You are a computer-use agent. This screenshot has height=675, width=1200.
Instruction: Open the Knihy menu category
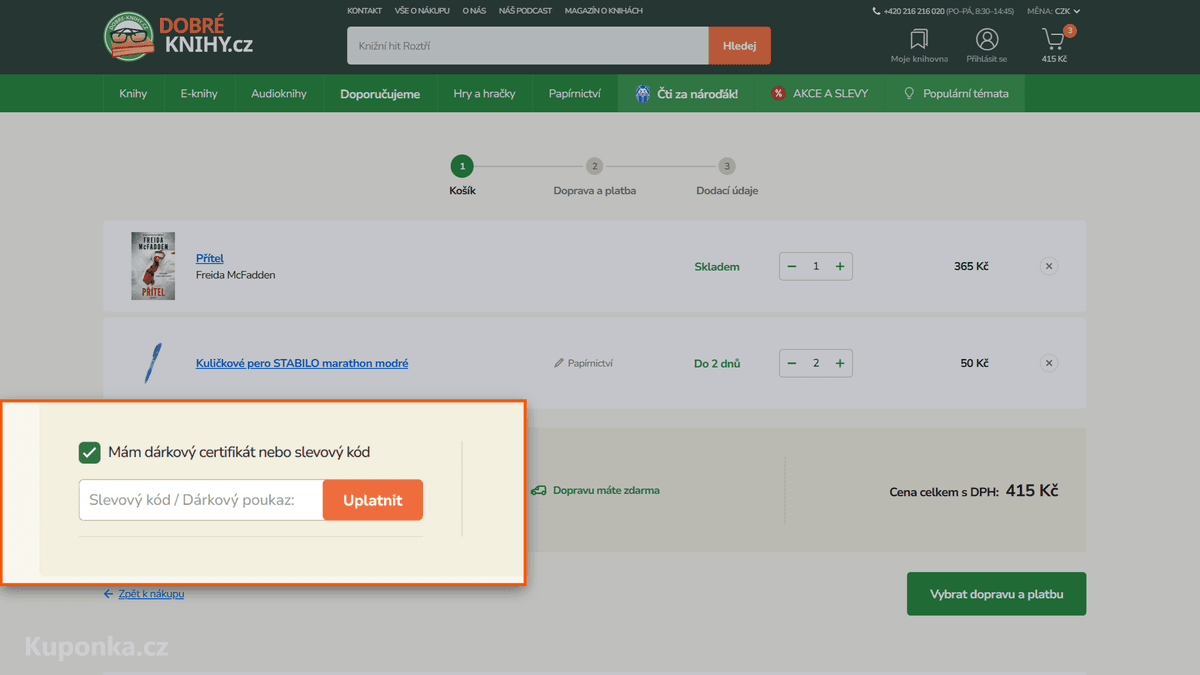[133, 94]
